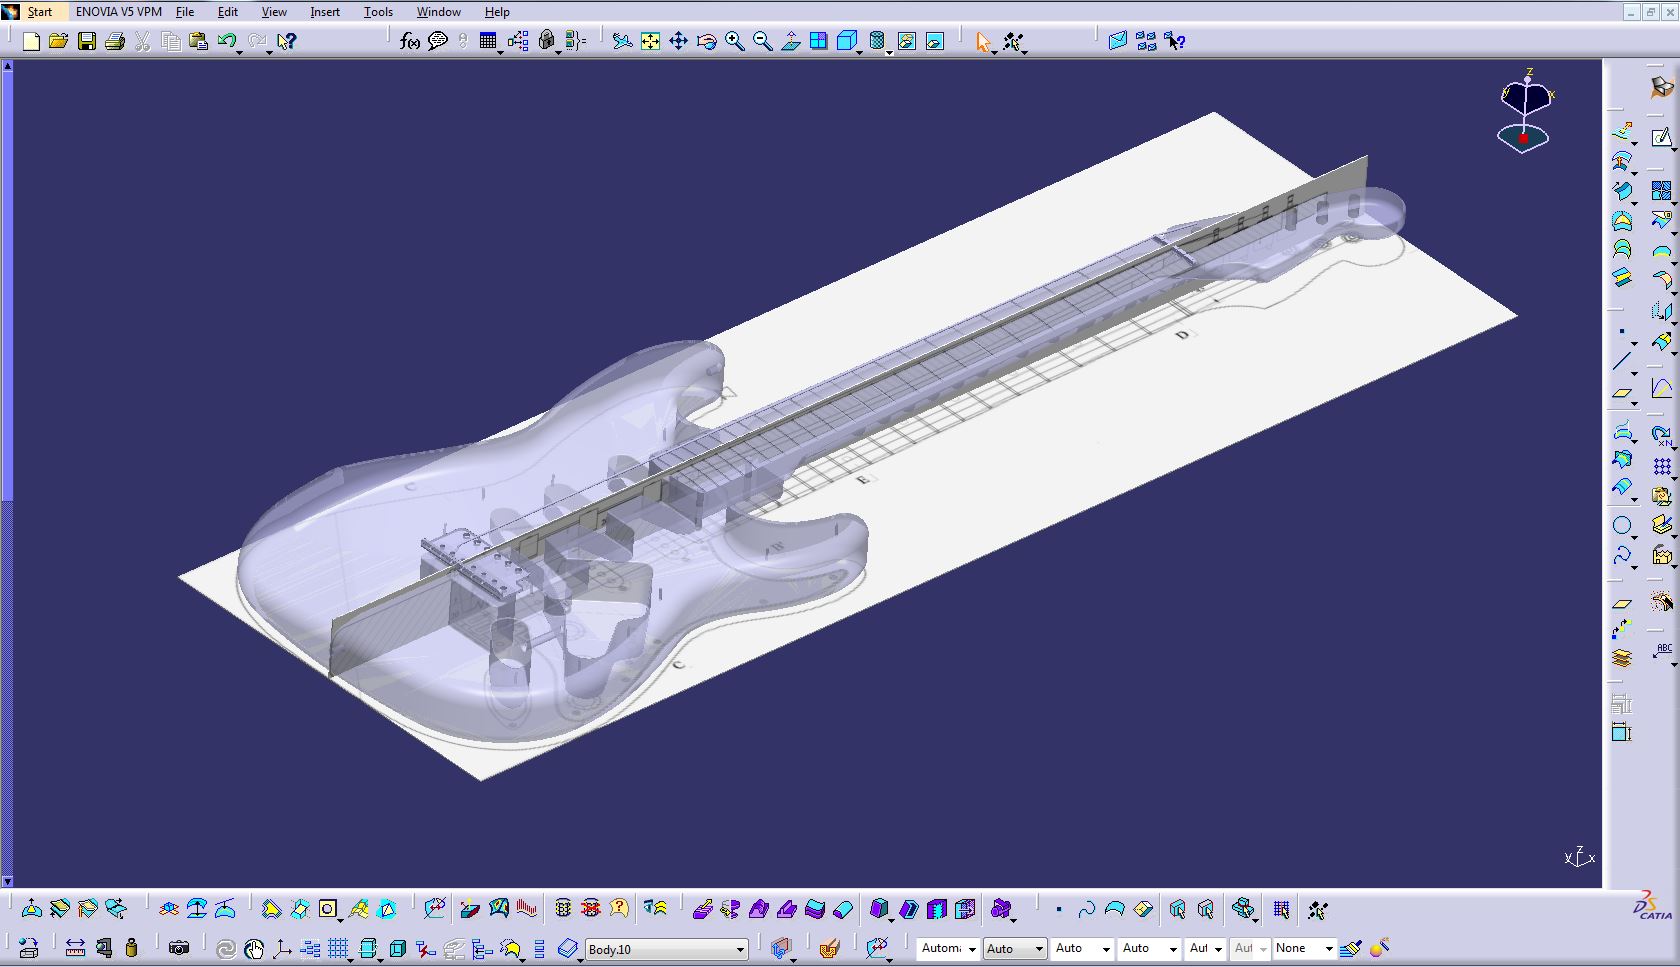The width and height of the screenshot is (1680, 967).
Task: Click the compass at top right of viewport
Action: pyautogui.click(x=1524, y=110)
